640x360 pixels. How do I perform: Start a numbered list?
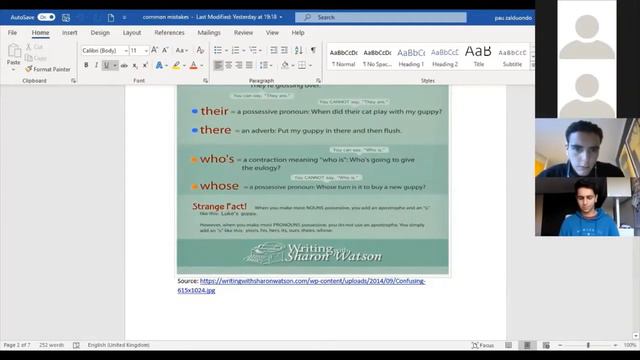[x=236, y=50]
